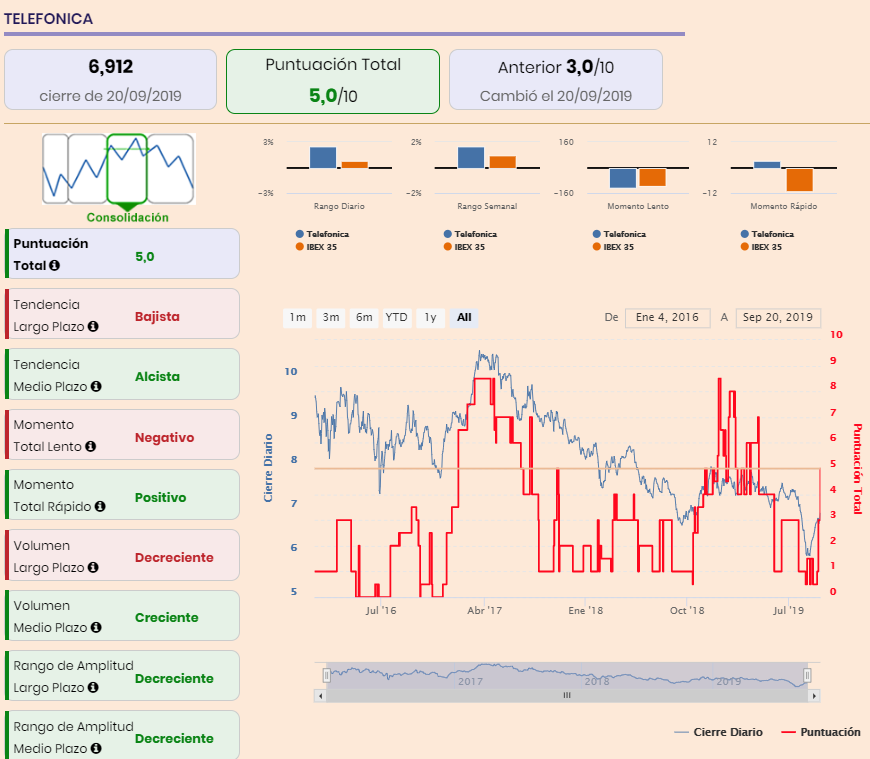
Task: Click the 6,912 closing price card
Action: [x=110, y=79]
